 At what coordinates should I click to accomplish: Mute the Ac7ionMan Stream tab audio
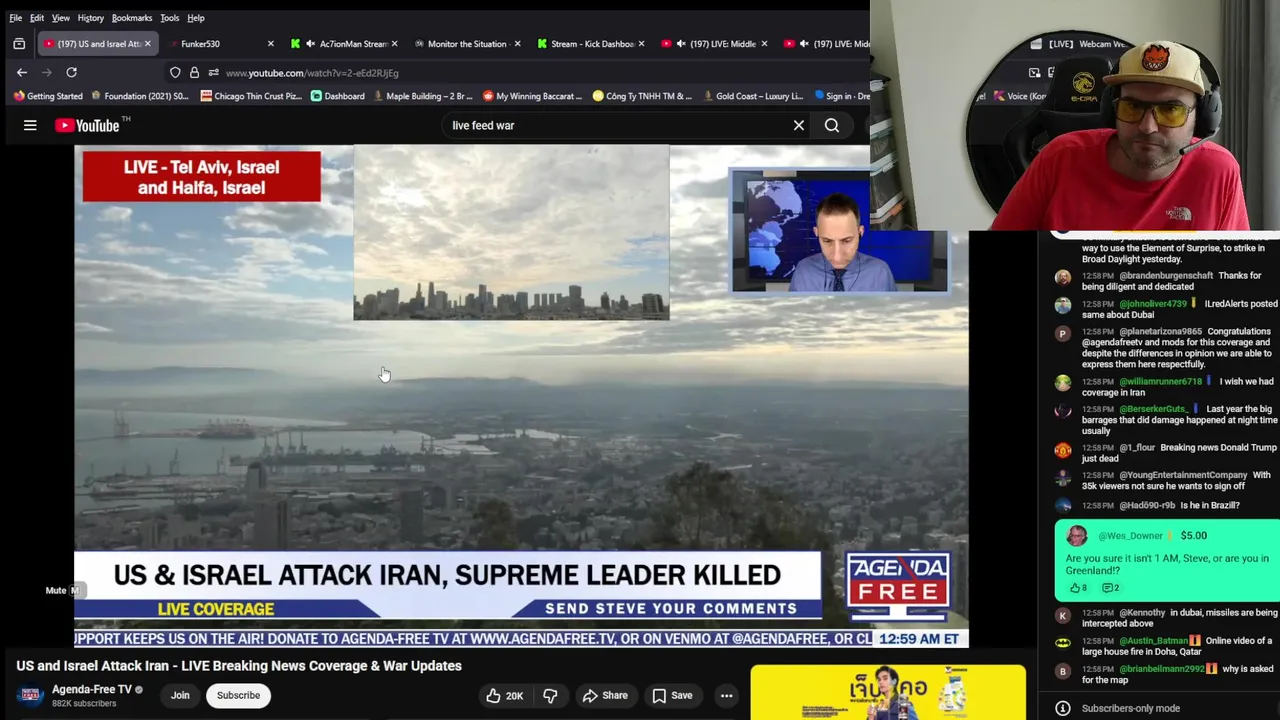pyautogui.click(x=310, y=44)
